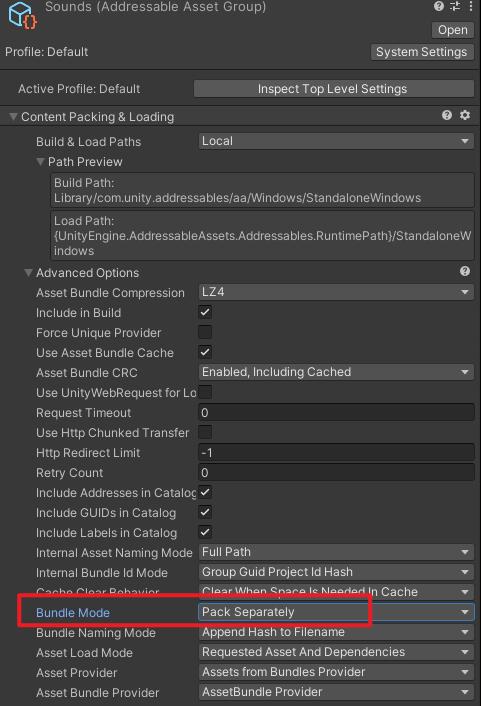This screenshot has width=481, height=706.
Task: Click Content Packing & Loading help icon
Action: point(447,115)
